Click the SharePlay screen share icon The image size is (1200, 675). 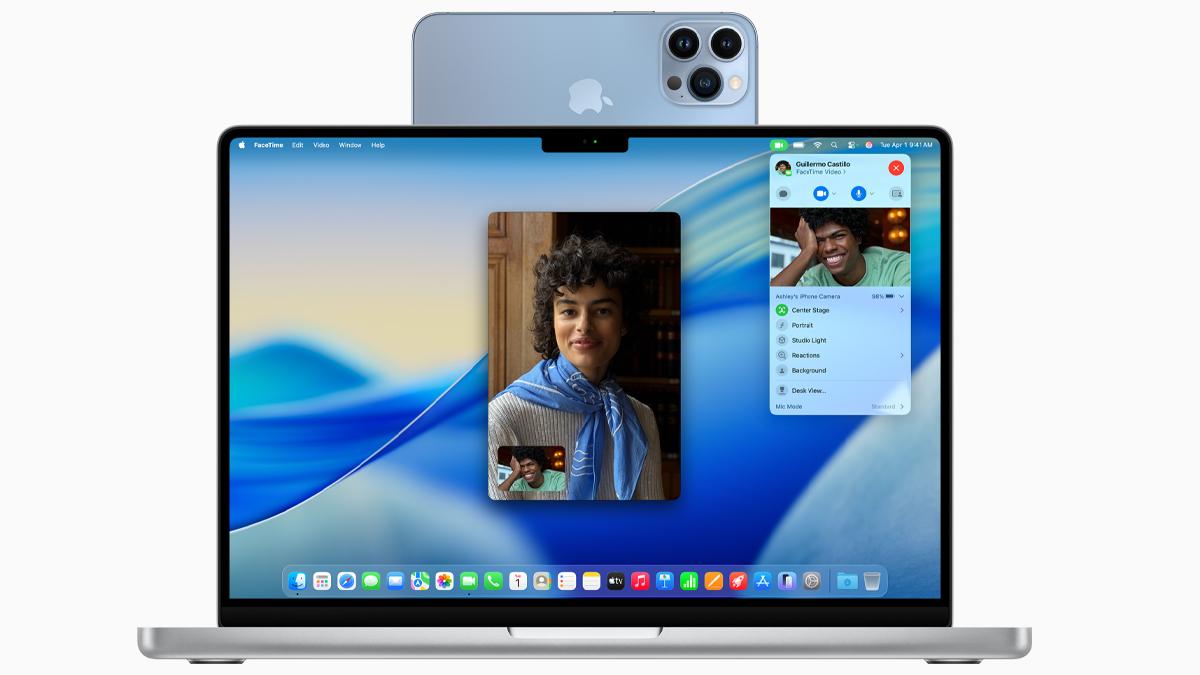click(x=894, y=193)
